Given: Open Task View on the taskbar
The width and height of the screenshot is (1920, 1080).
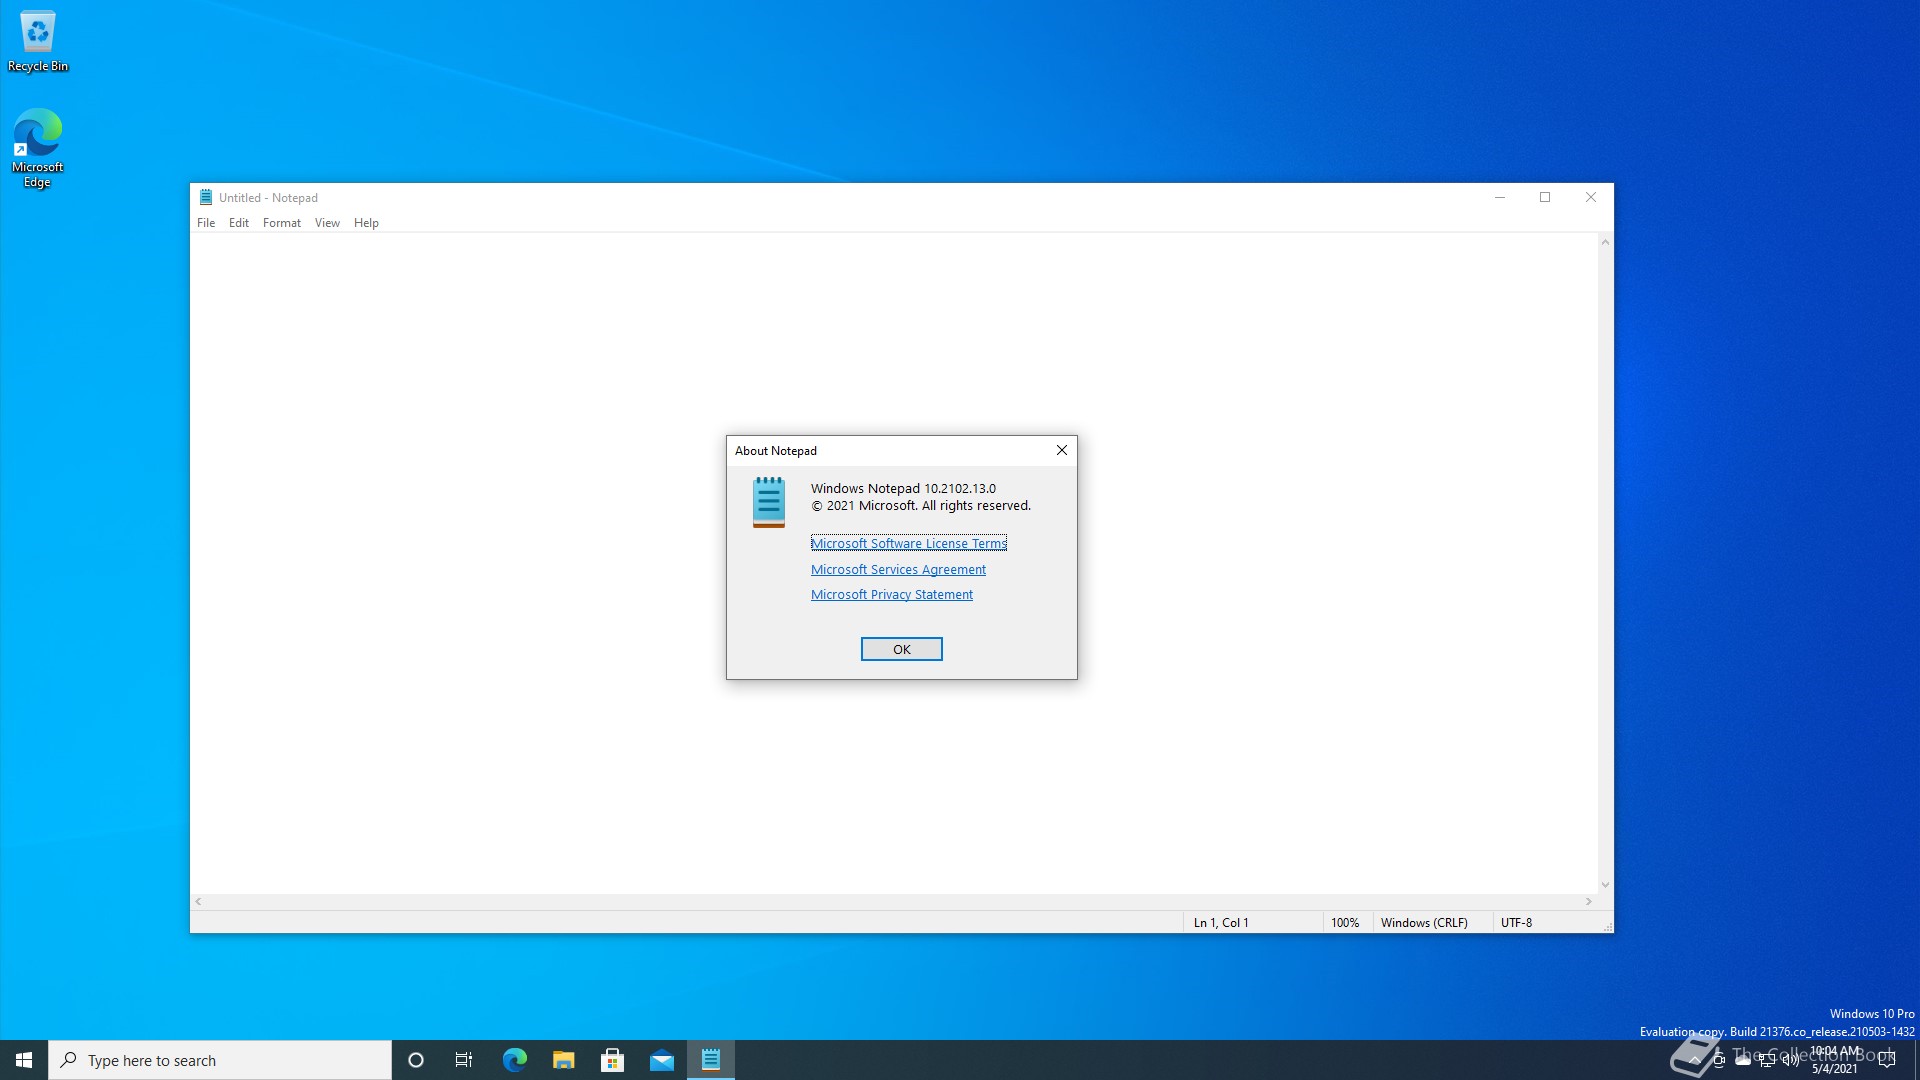Looking at the screenshot, I should pyautogui.click(x=464, y=1060).
